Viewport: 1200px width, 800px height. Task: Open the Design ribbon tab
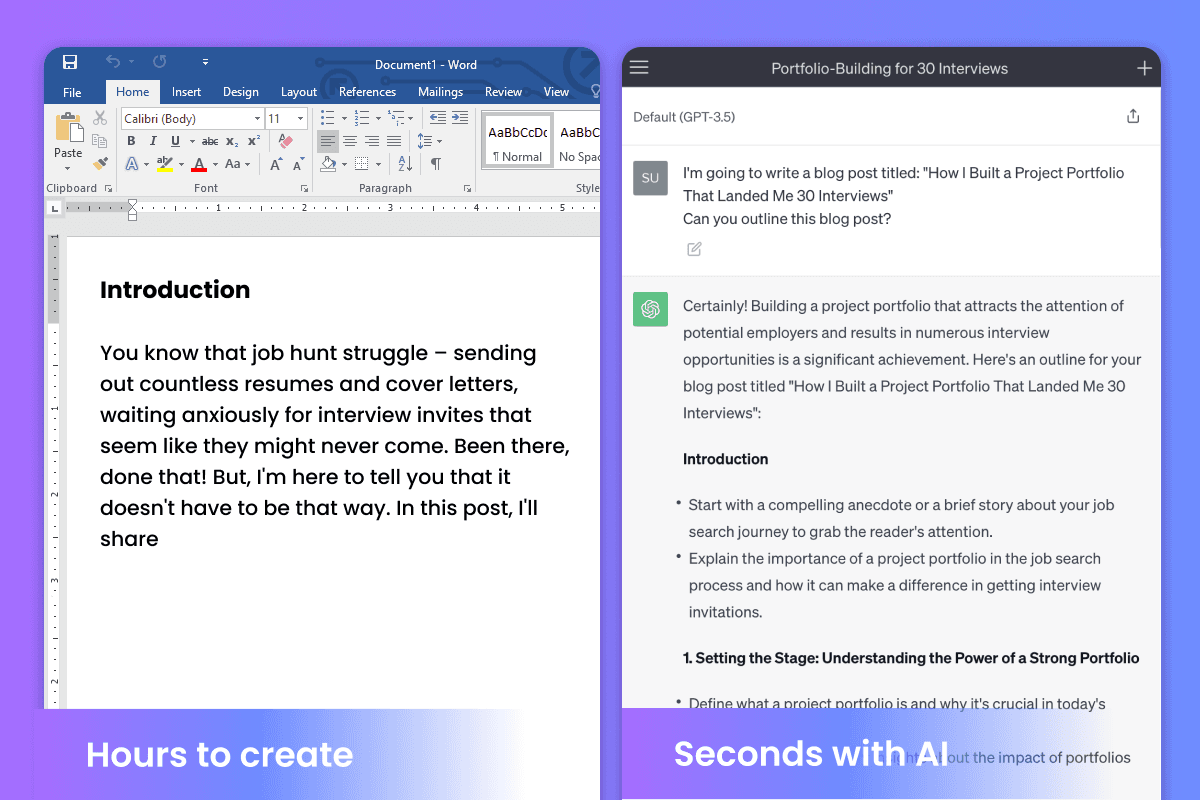coord(241,91)
